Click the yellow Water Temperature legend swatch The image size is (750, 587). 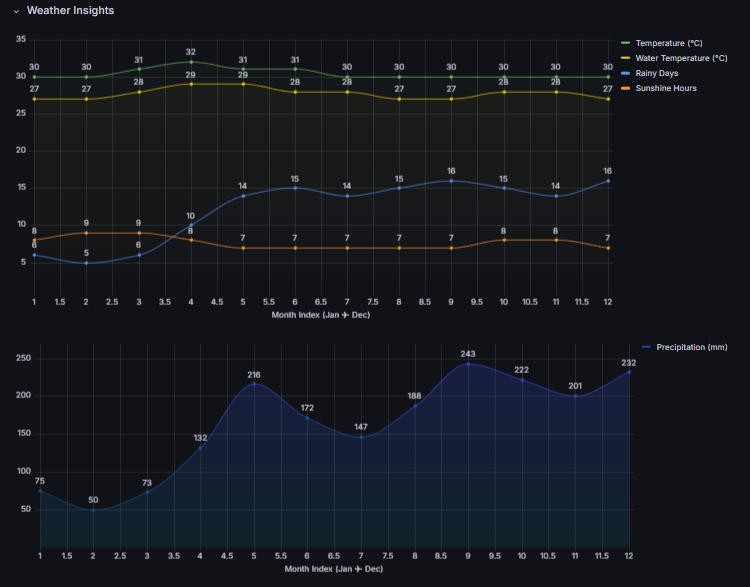tap(626, 58)
